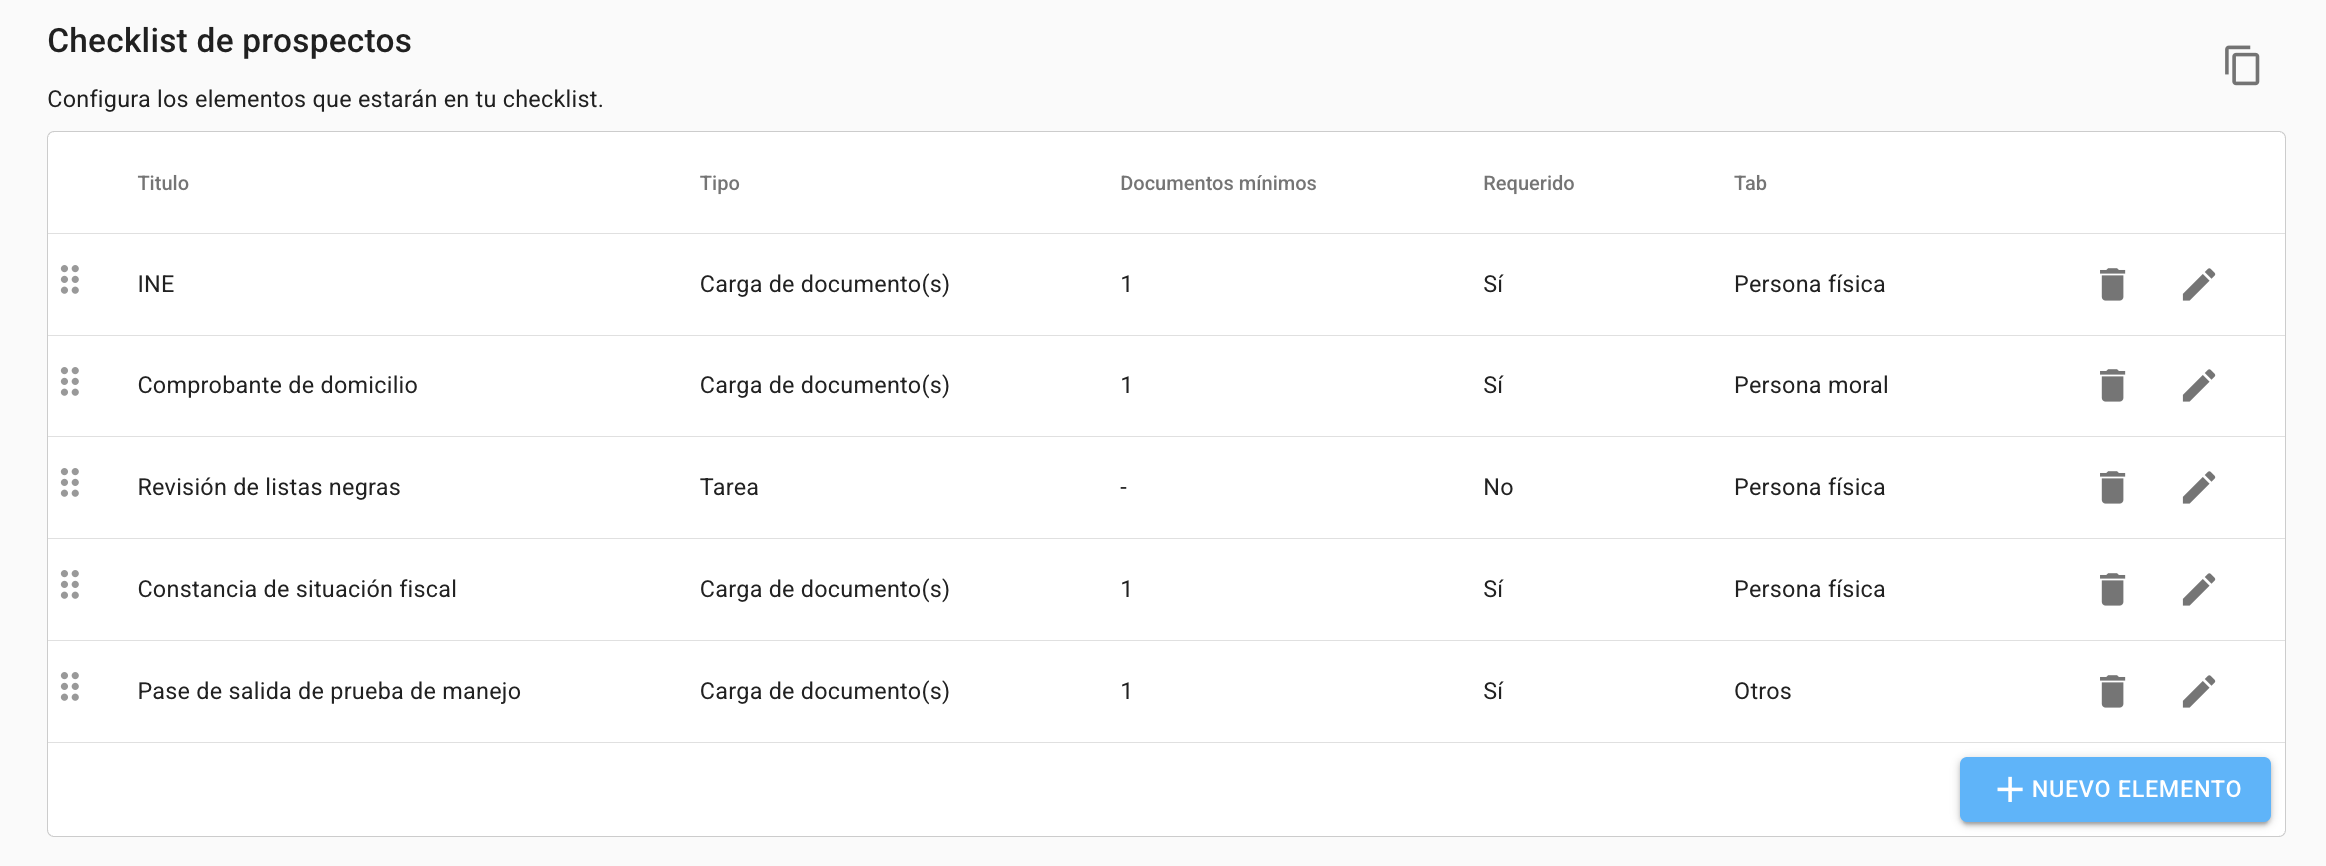Grab the drag handle of the INE row

point(70,280)
